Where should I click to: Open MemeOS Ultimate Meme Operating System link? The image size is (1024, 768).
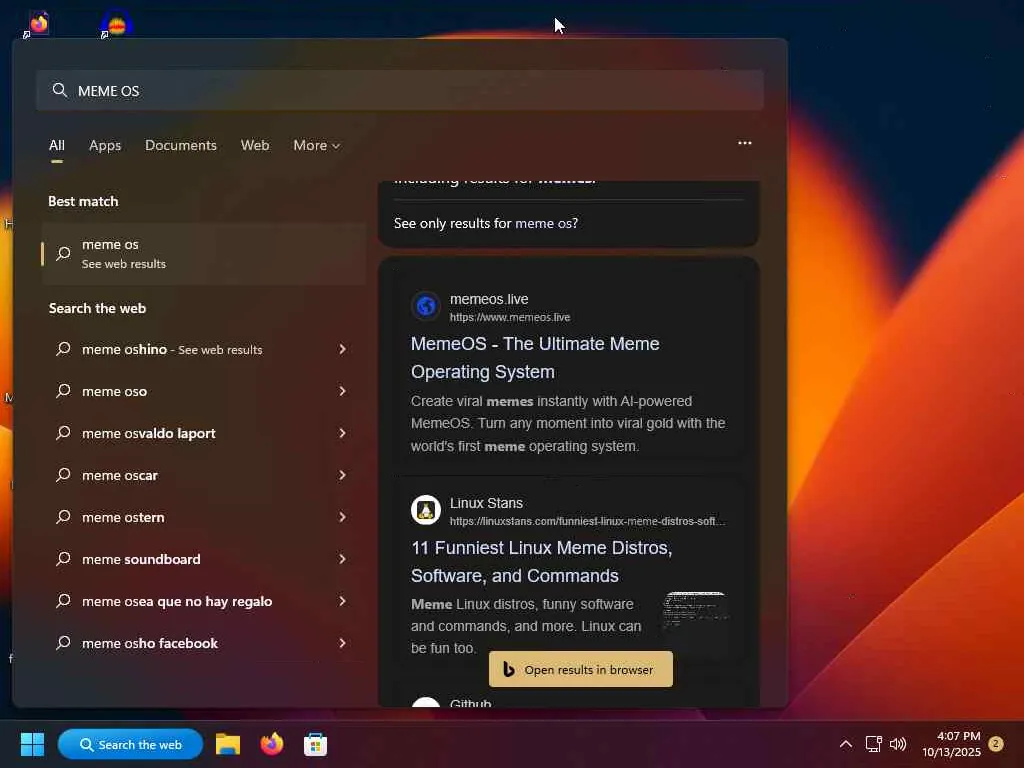[x=535, y=357]
